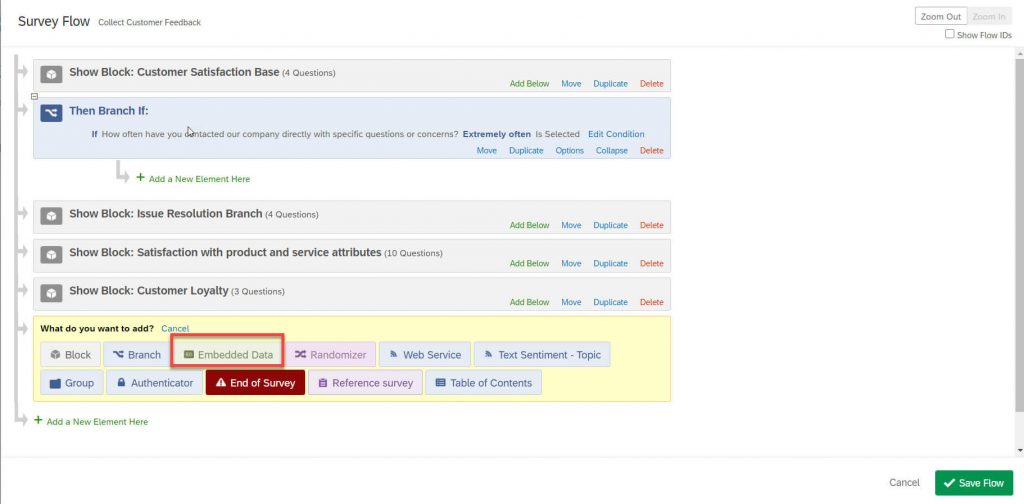
Task: Click the Then Branch If title
Action: click(x=109, y=111)
